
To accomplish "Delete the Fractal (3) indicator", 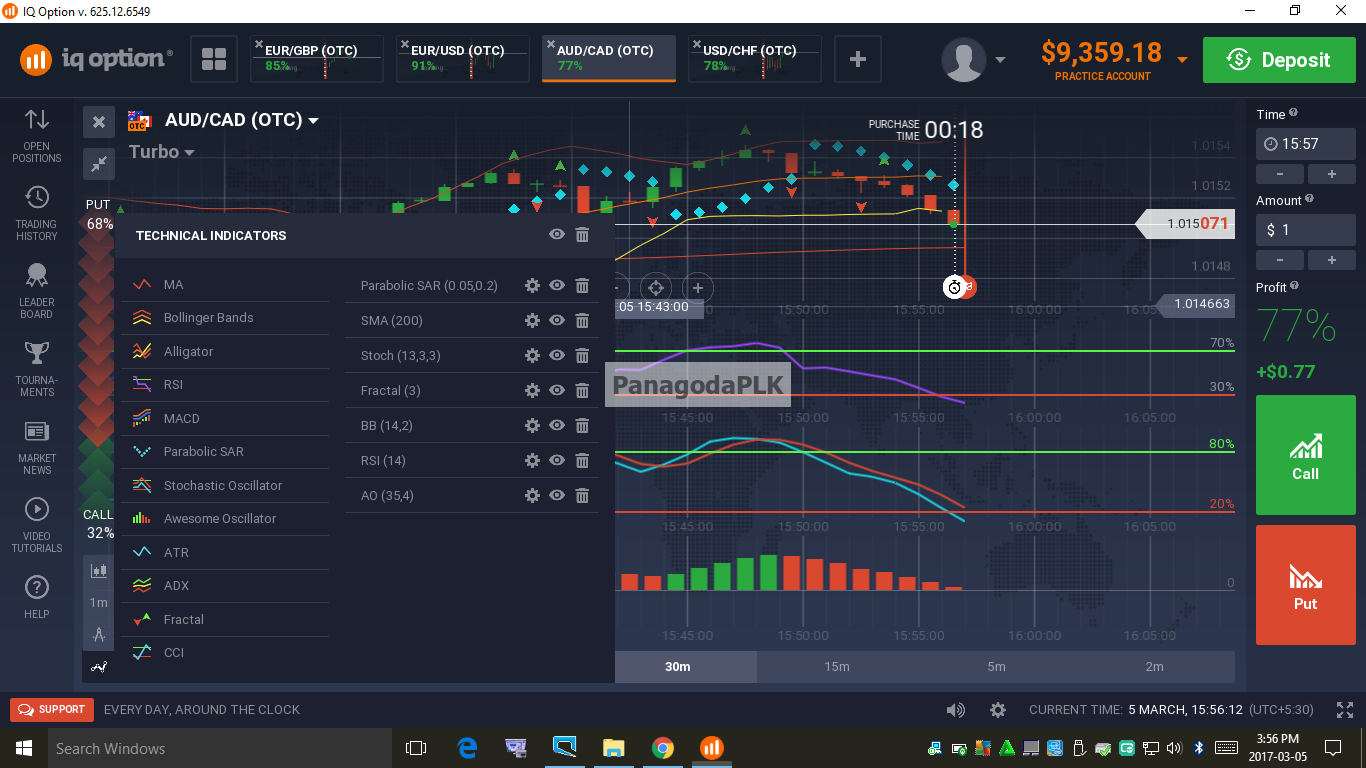I will (582, 390).
